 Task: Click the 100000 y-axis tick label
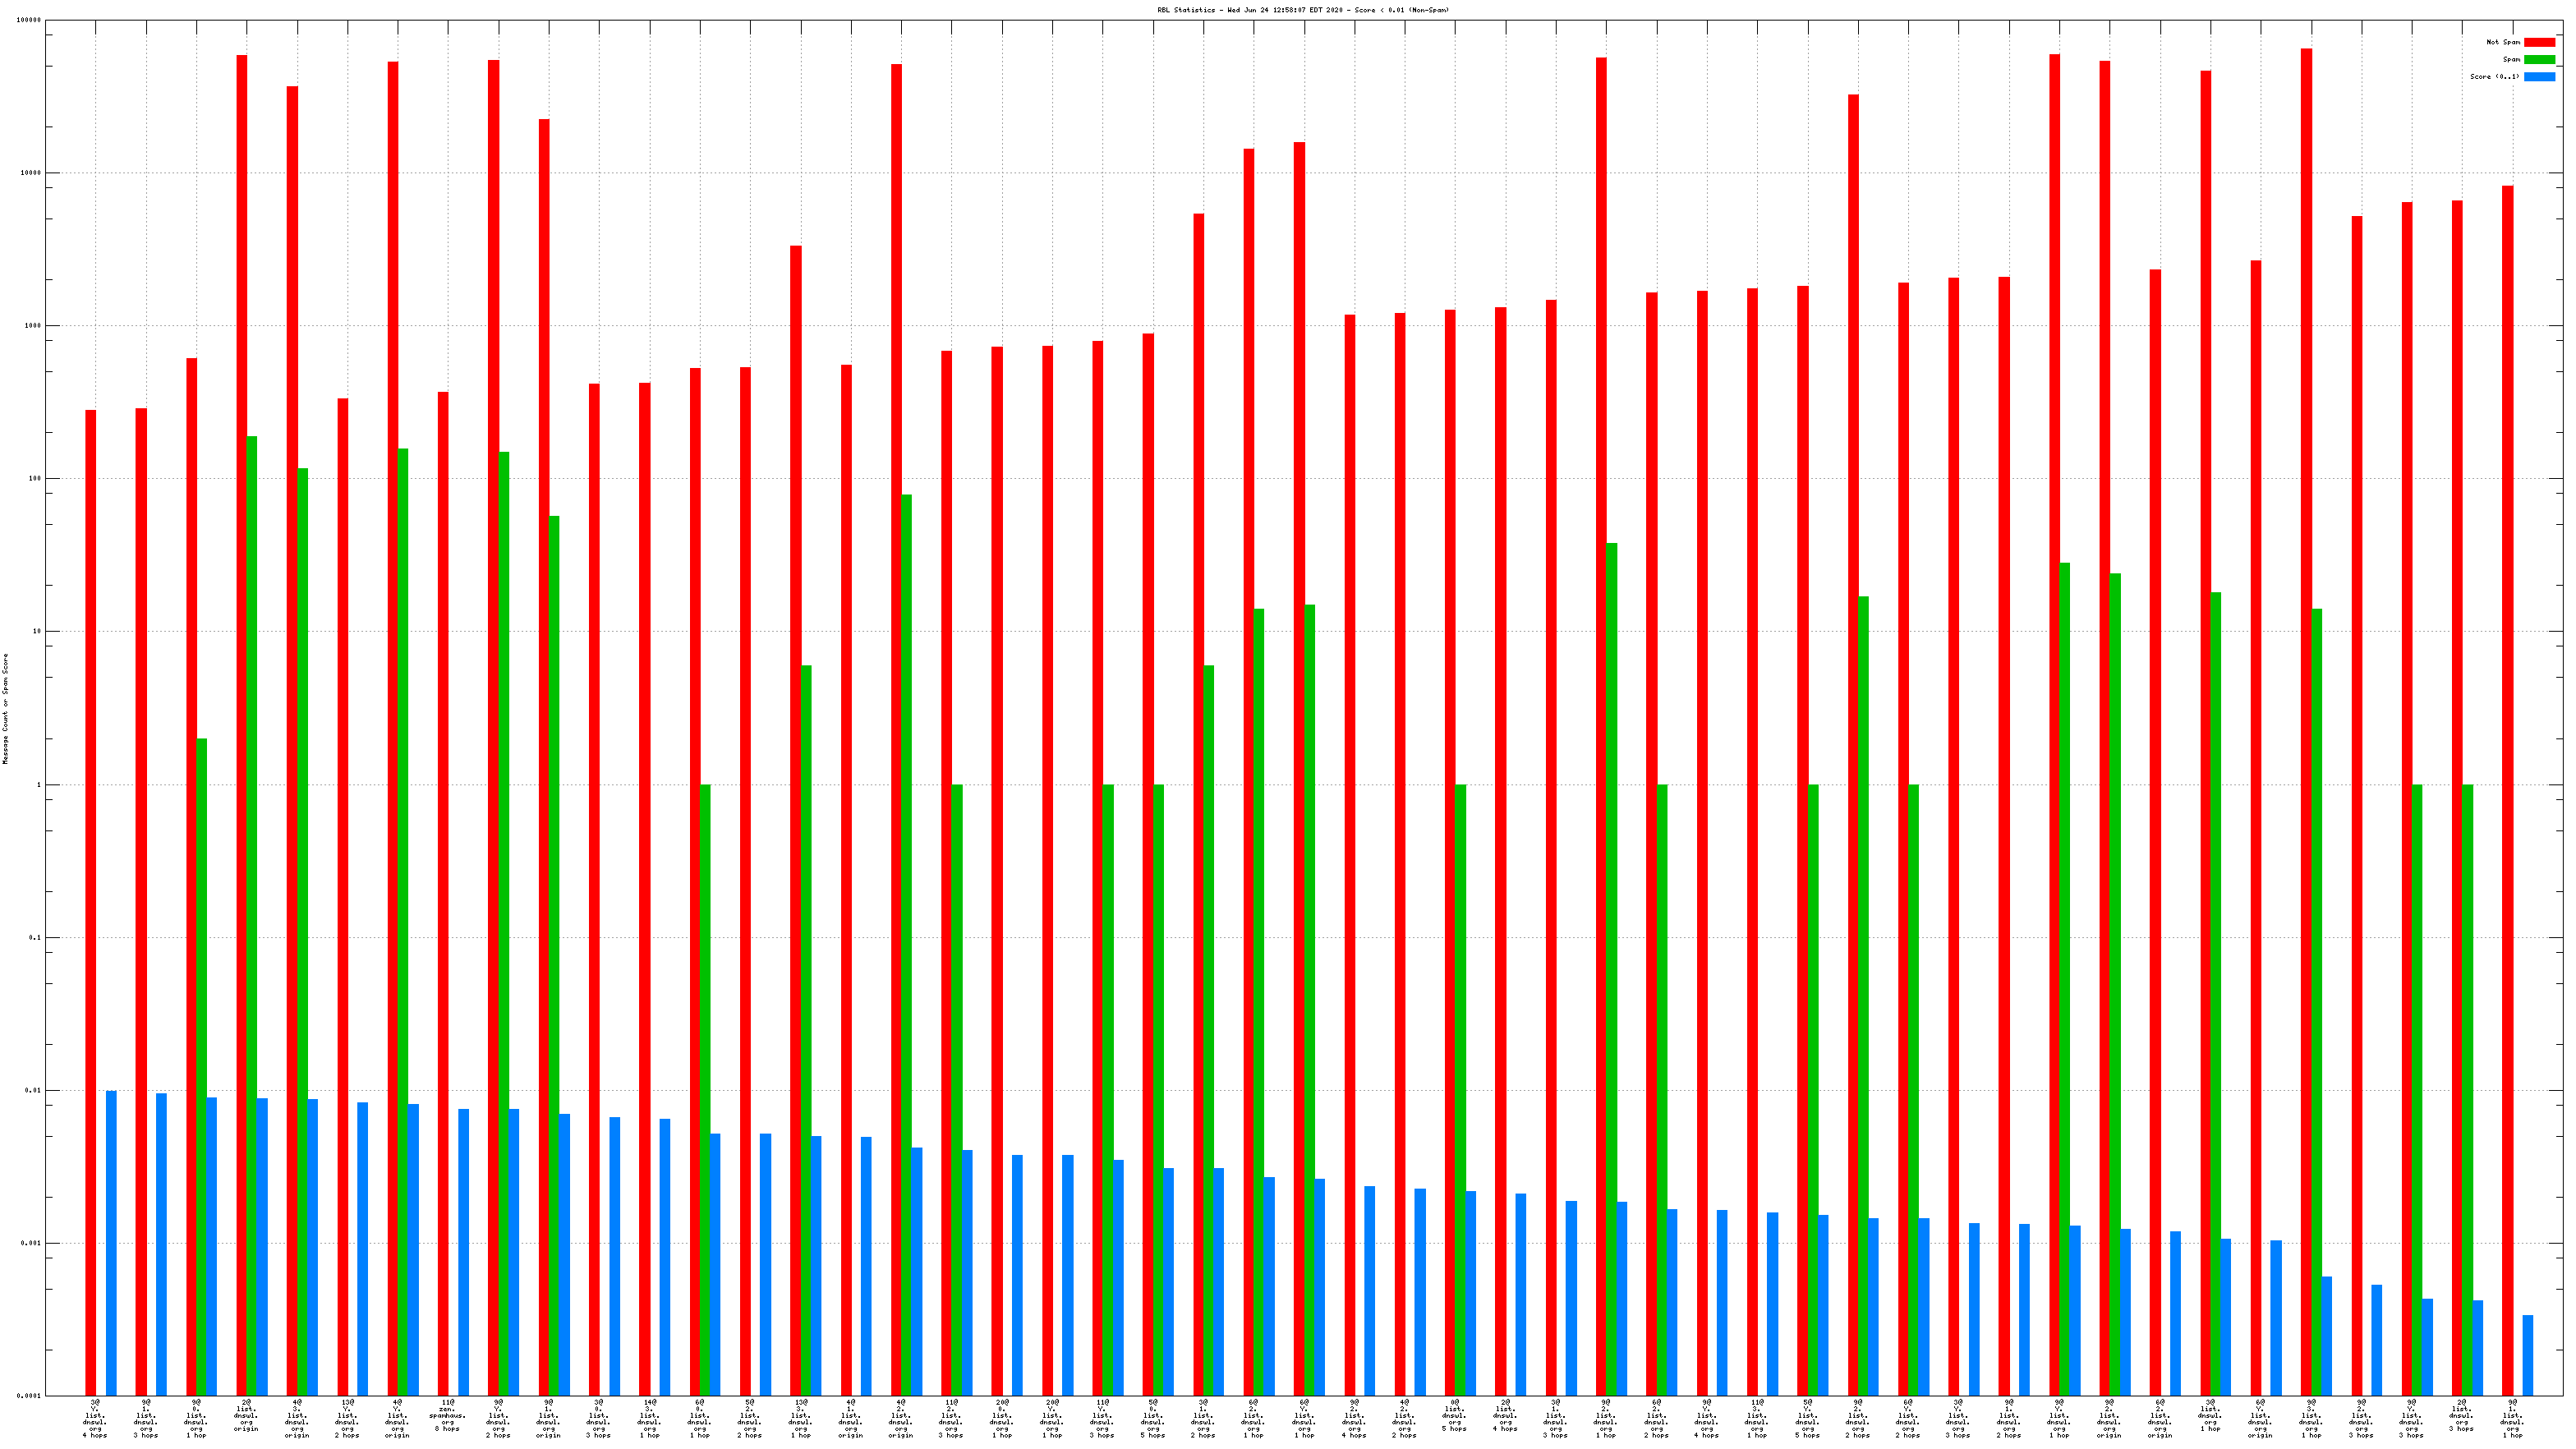[29, 20]
